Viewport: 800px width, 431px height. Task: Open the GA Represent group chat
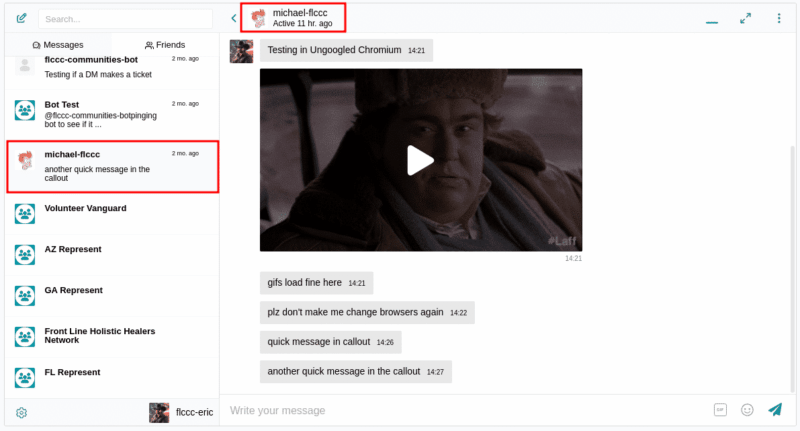click(x=112, y=296)
